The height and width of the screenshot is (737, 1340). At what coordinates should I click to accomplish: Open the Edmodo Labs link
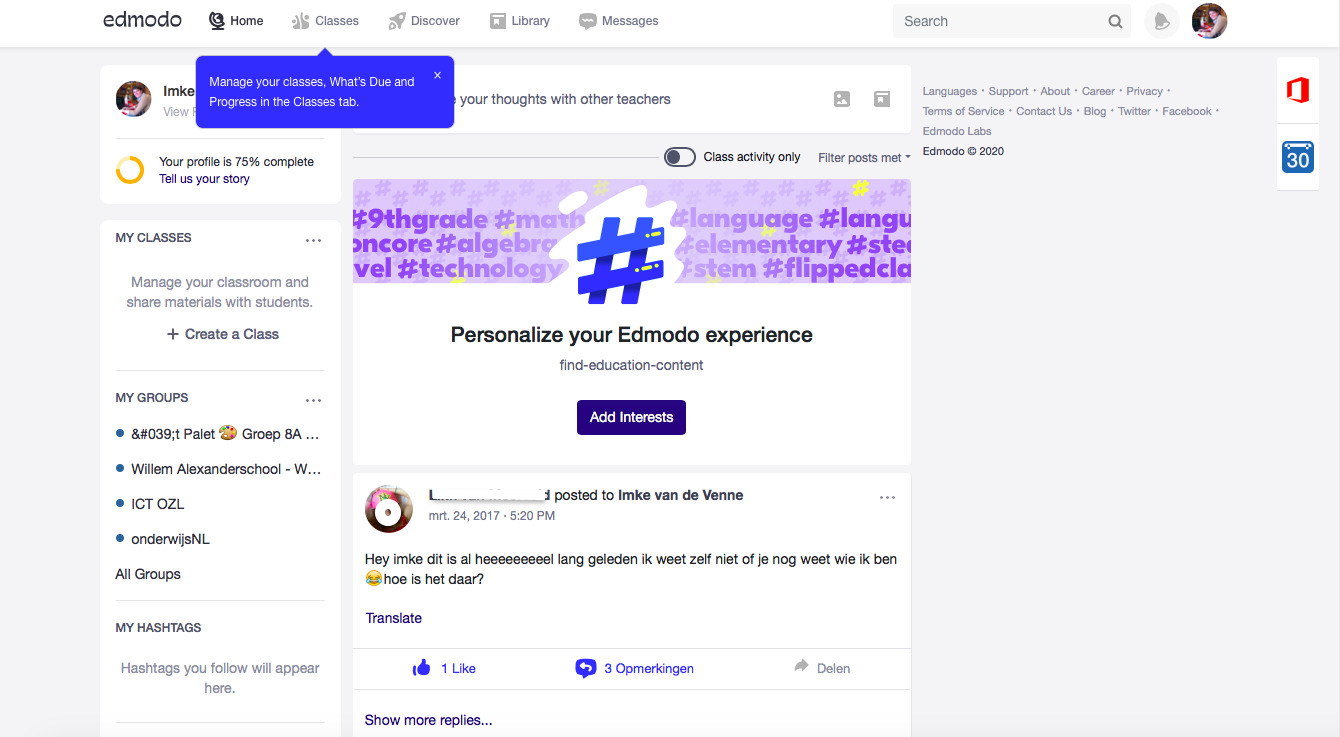(x=957, y=131)
